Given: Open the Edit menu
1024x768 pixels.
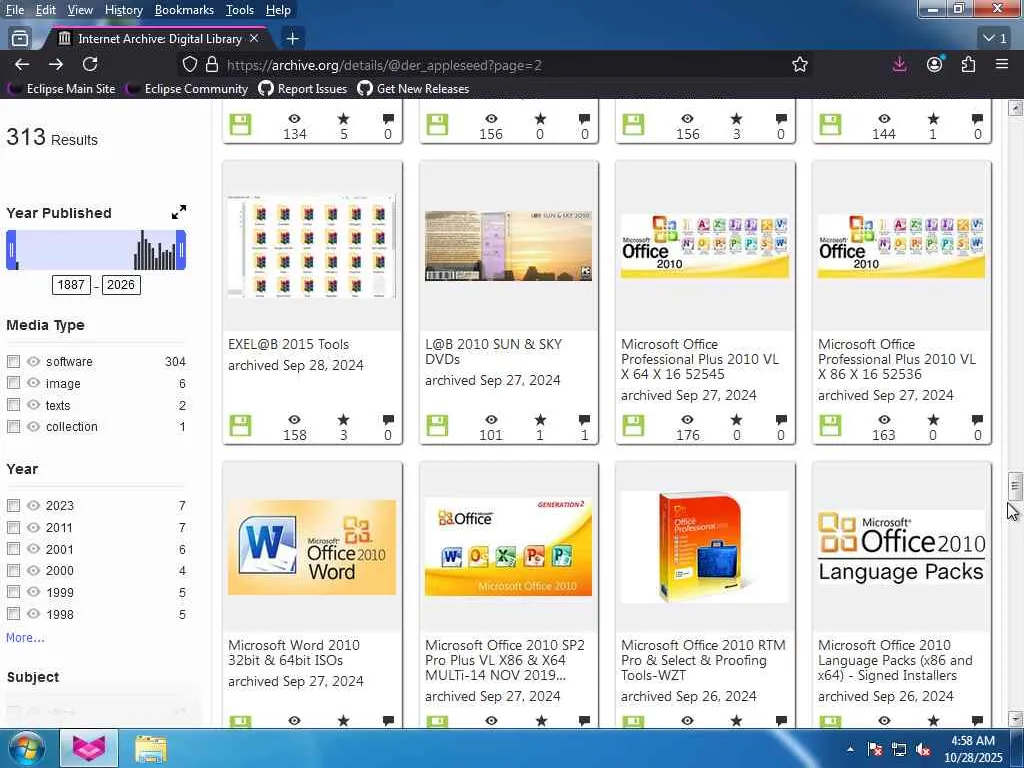Looking at the screenshot, I should [45, 10].
